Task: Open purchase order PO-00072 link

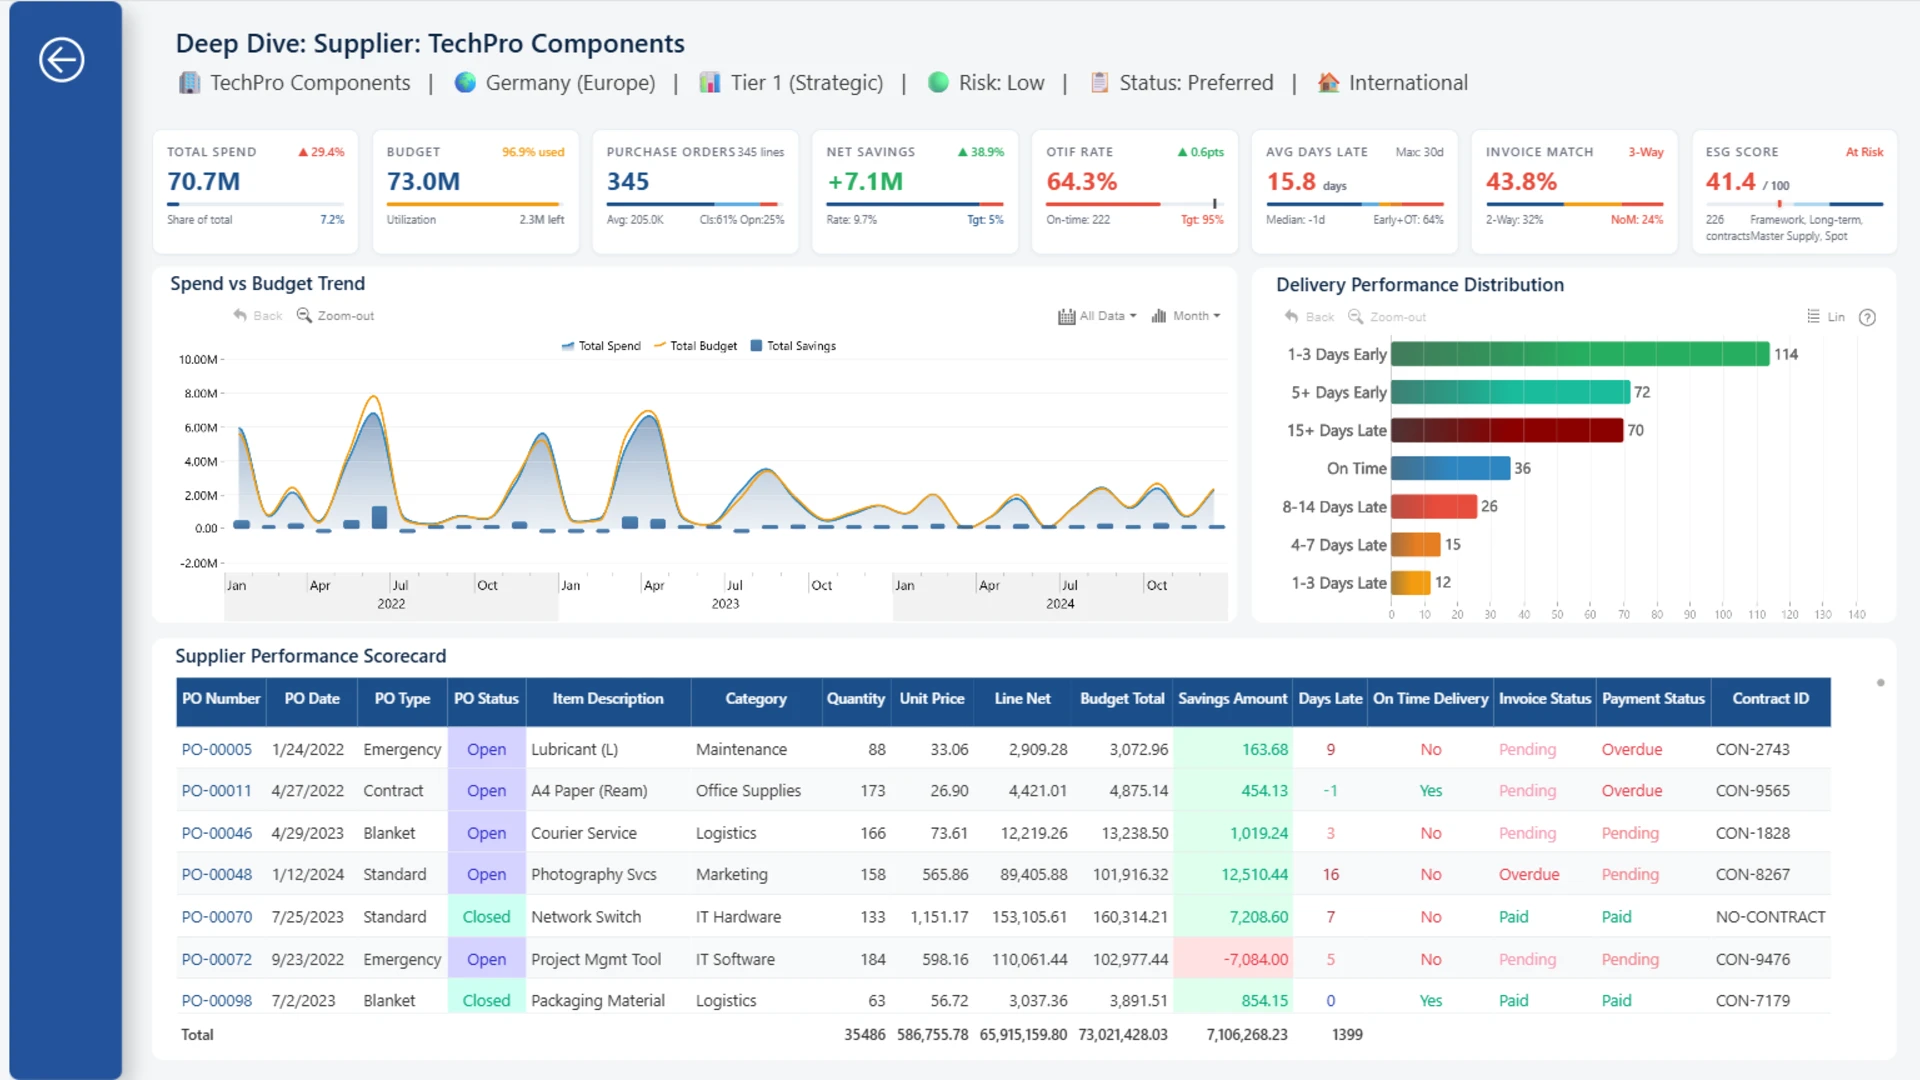Action: (217, 960)
